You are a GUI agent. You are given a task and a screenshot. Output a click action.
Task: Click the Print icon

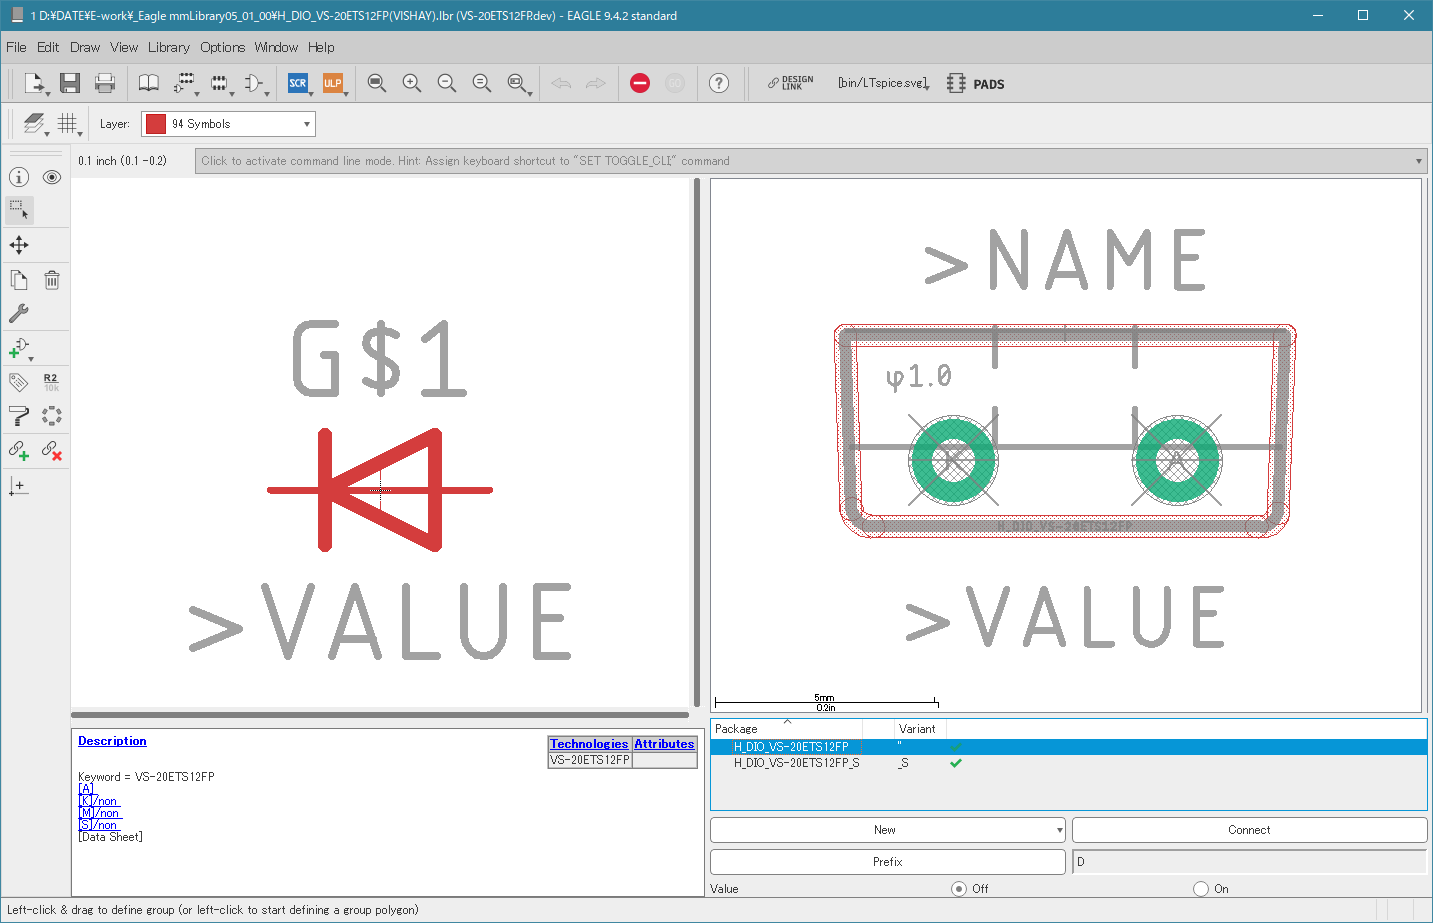(105, 83)
